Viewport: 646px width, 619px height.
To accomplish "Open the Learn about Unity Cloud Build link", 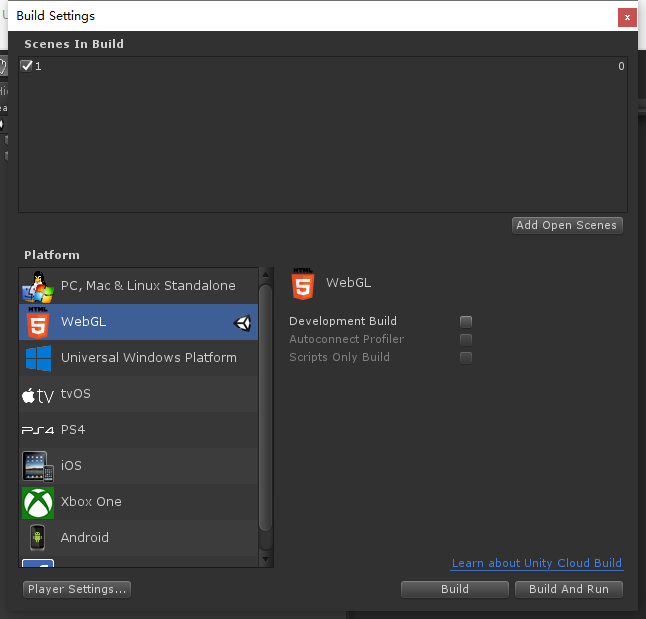I will click(537, 563).
